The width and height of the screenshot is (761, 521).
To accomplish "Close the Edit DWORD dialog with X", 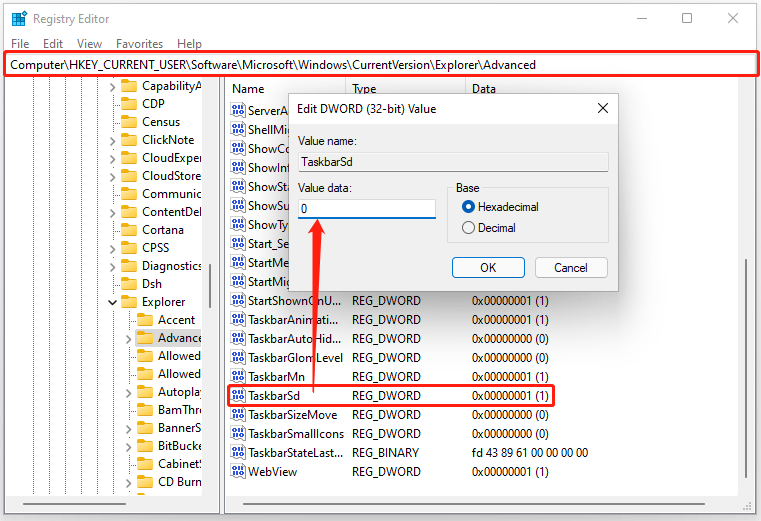I will (x=603, y=108).
